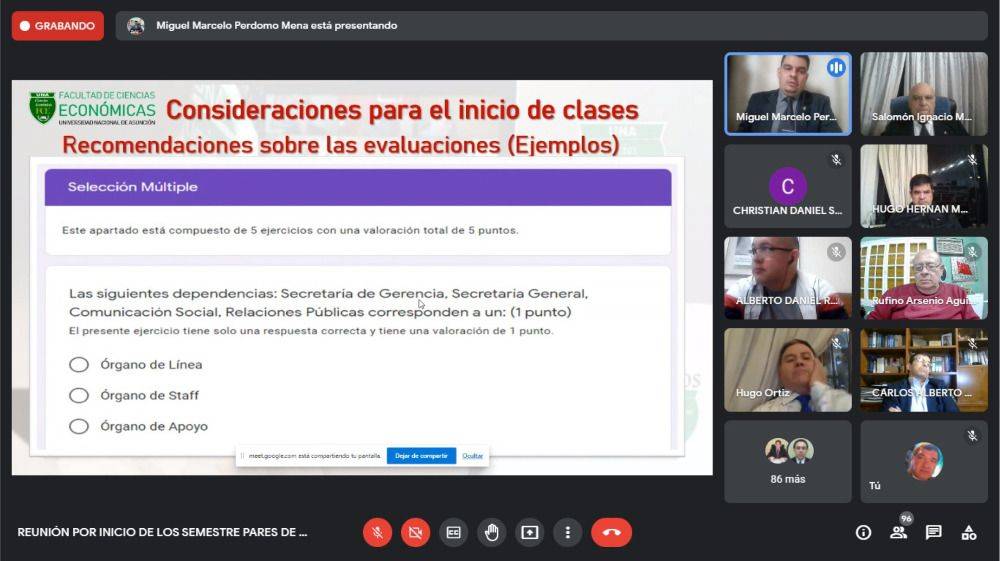The image size is (1000, 561).
Task: Hang up with the red call button
Action: [611, 532]
